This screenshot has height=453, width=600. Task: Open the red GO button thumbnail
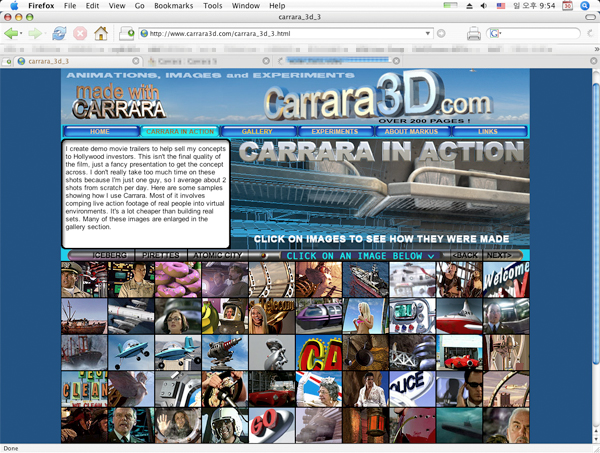click(x=272, y=425)
